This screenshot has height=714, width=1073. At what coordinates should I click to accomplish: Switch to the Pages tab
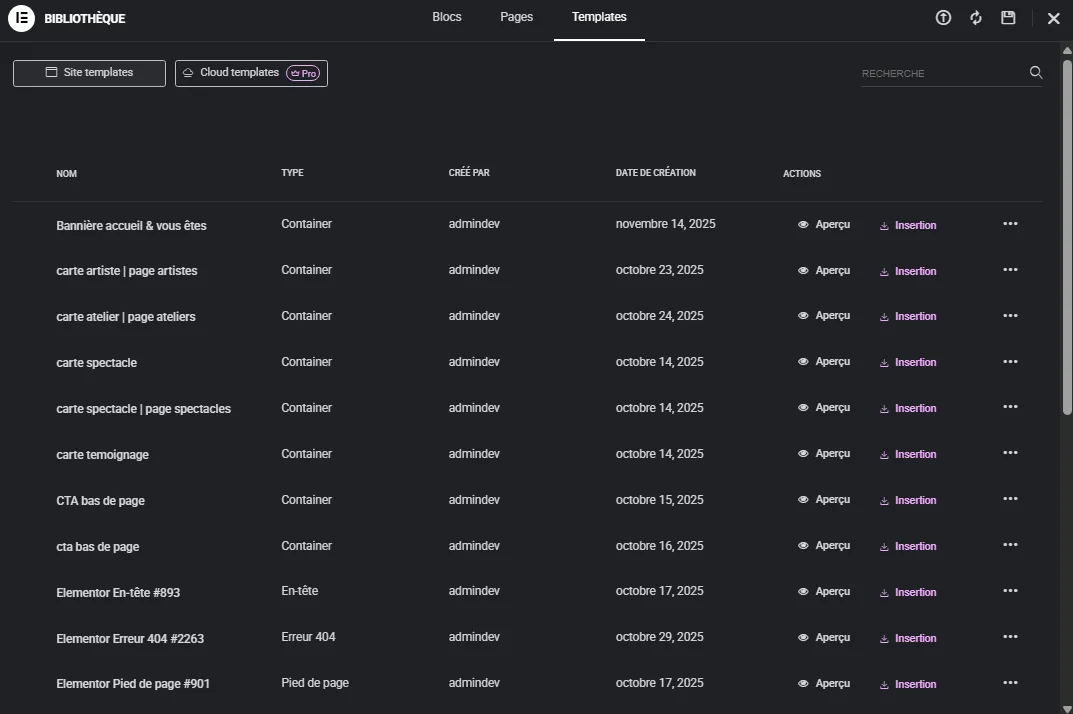tap(516, 16)
